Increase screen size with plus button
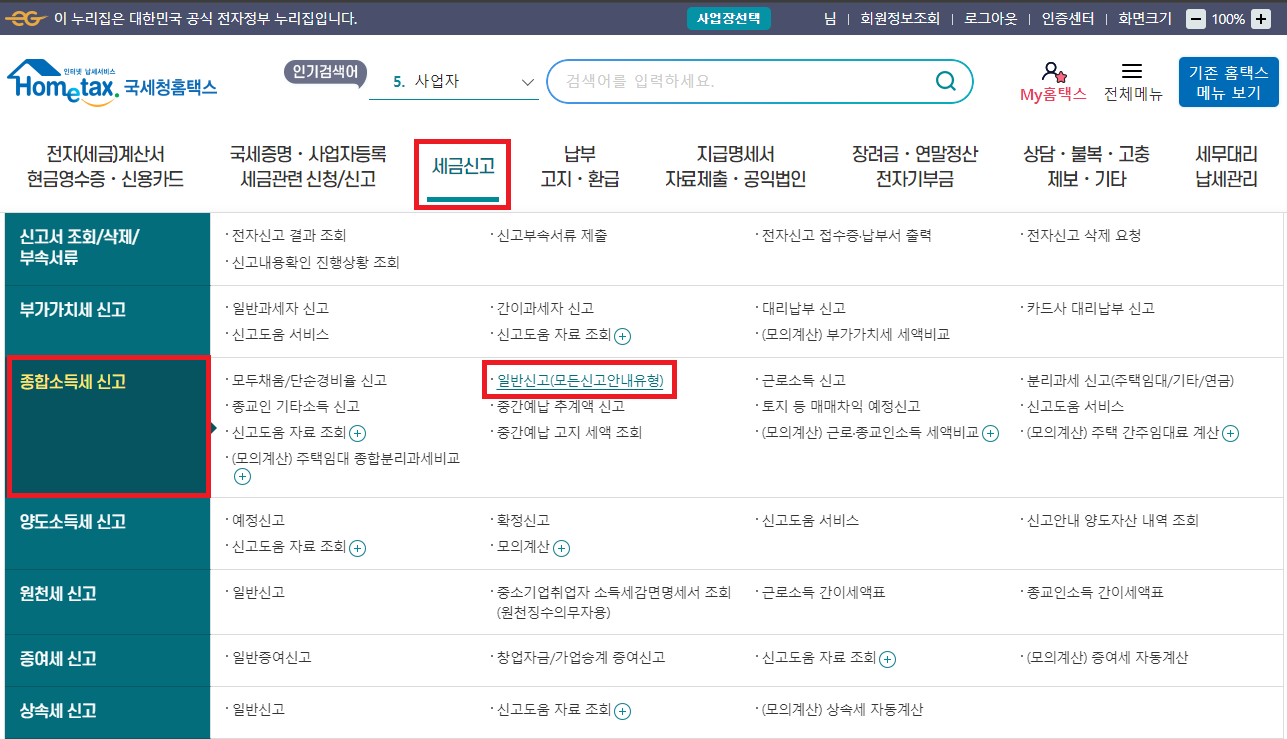 coord(1261,18)
